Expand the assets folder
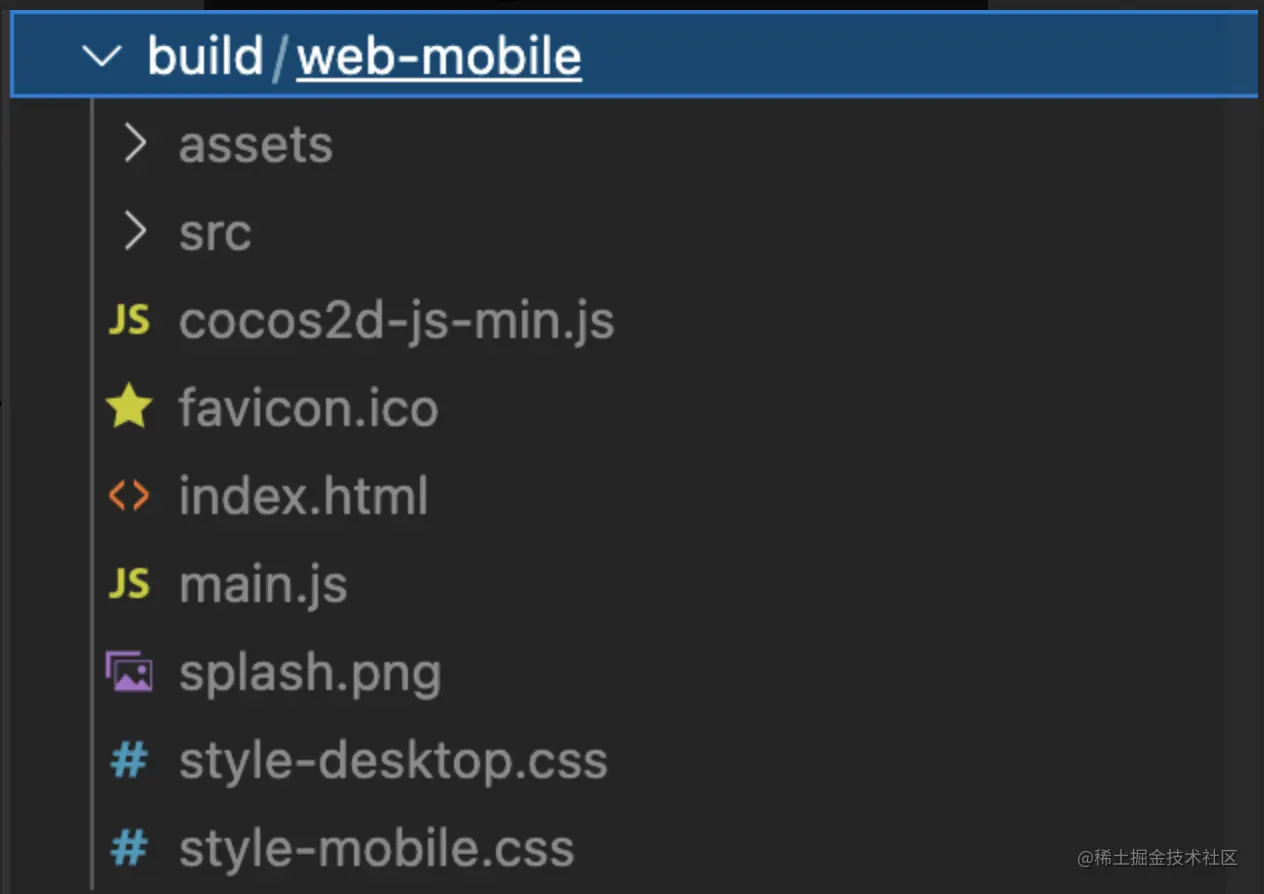Viewport: 1264px width, 894px height. point(255,143)
